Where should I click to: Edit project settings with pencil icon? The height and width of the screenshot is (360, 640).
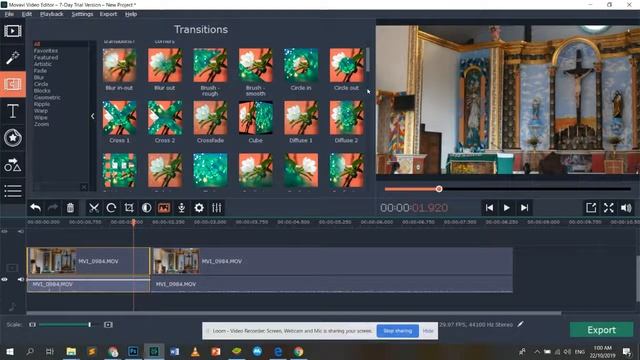pos(520,324)
